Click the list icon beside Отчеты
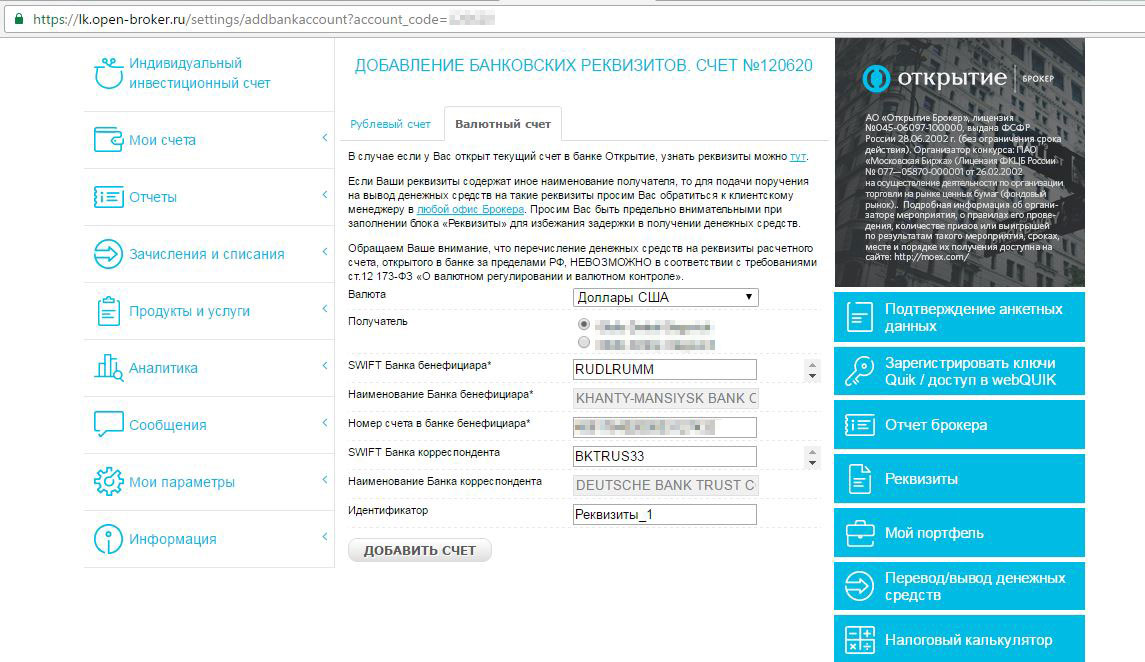This screenshot has width=1145, height=662. pyautogui.click(x=109, y=196)
